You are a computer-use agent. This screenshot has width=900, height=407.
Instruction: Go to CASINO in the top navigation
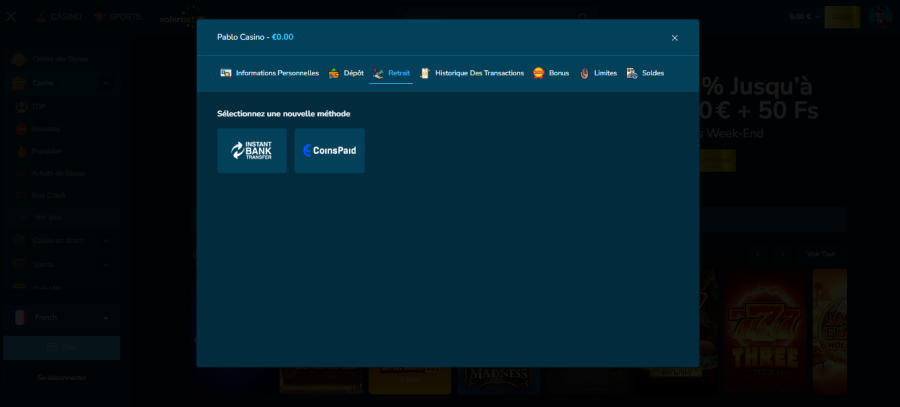[58, 17]
